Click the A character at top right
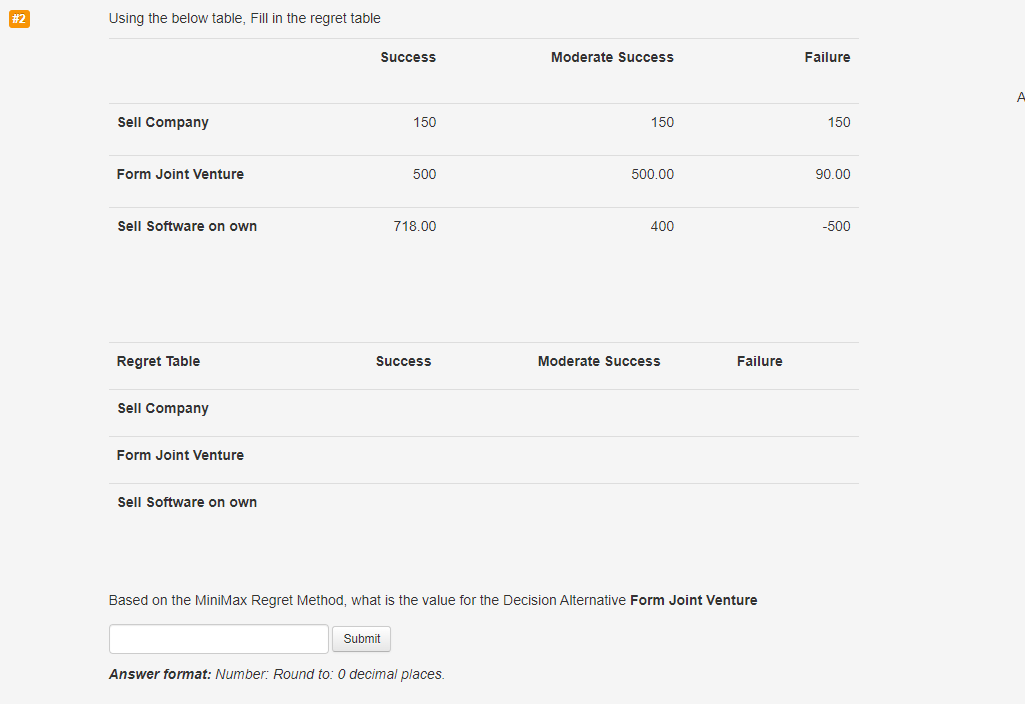The image size is (1025, 709). pyautogui.click(x=1020, y=97)
